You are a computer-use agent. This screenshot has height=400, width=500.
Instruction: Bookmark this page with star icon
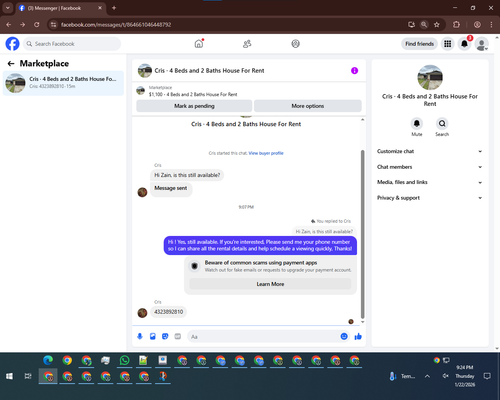click(437, 25)
